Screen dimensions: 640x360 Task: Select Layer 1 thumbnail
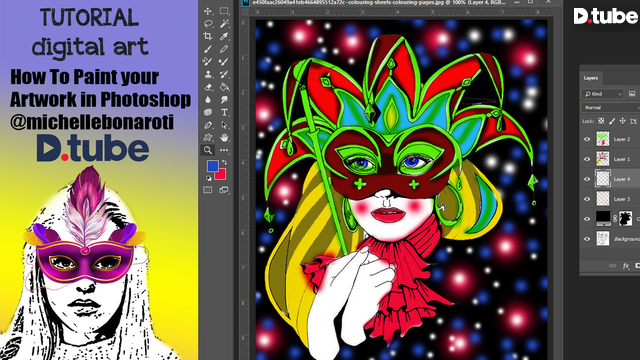(603, 159)
